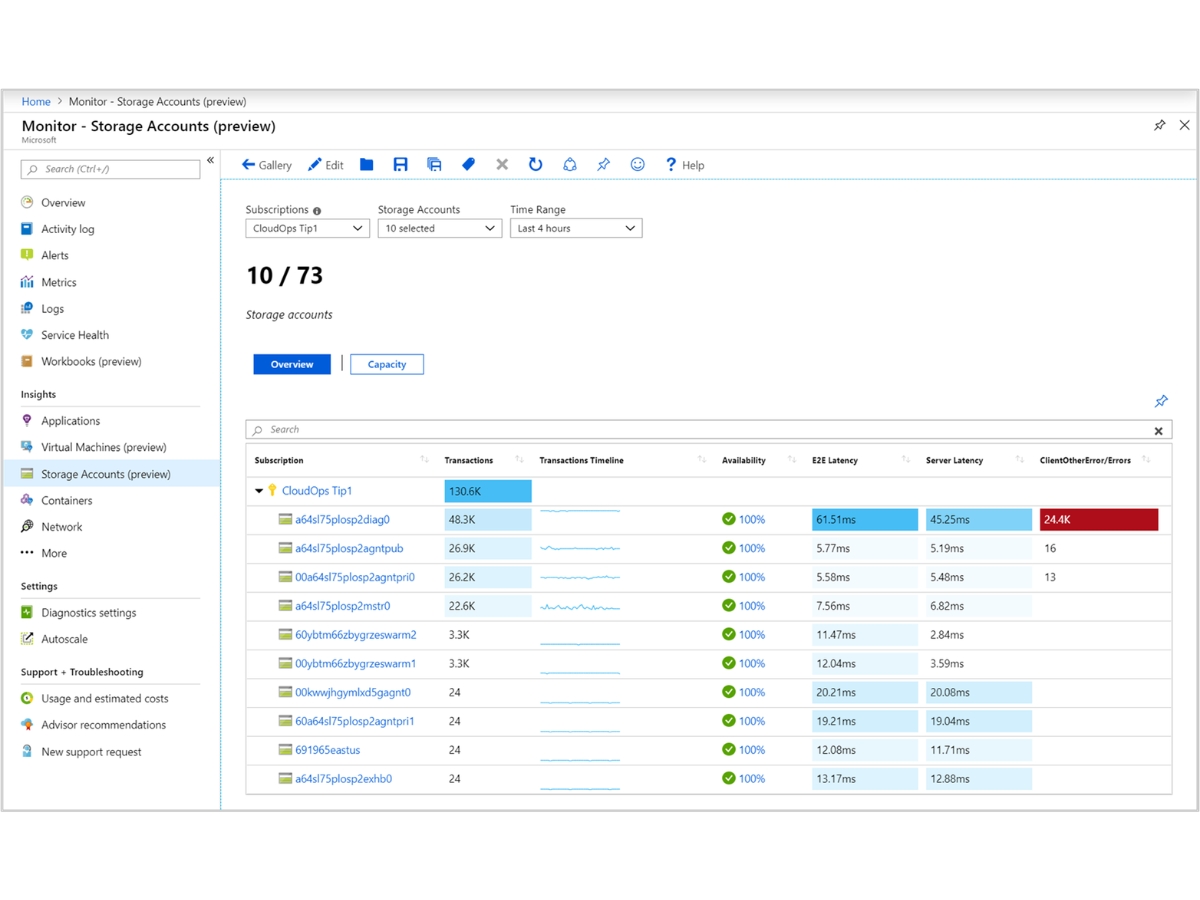1200x900 pixels.
Task: Open Activity log
Action: point(68,229)
